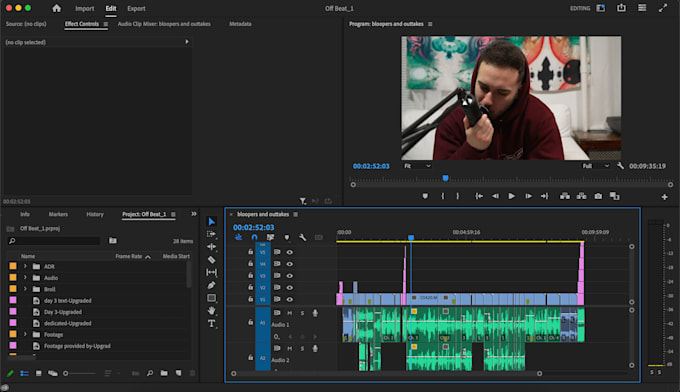Click the Lift button in Program Monitor
The image size is (680, 392).
565,196
